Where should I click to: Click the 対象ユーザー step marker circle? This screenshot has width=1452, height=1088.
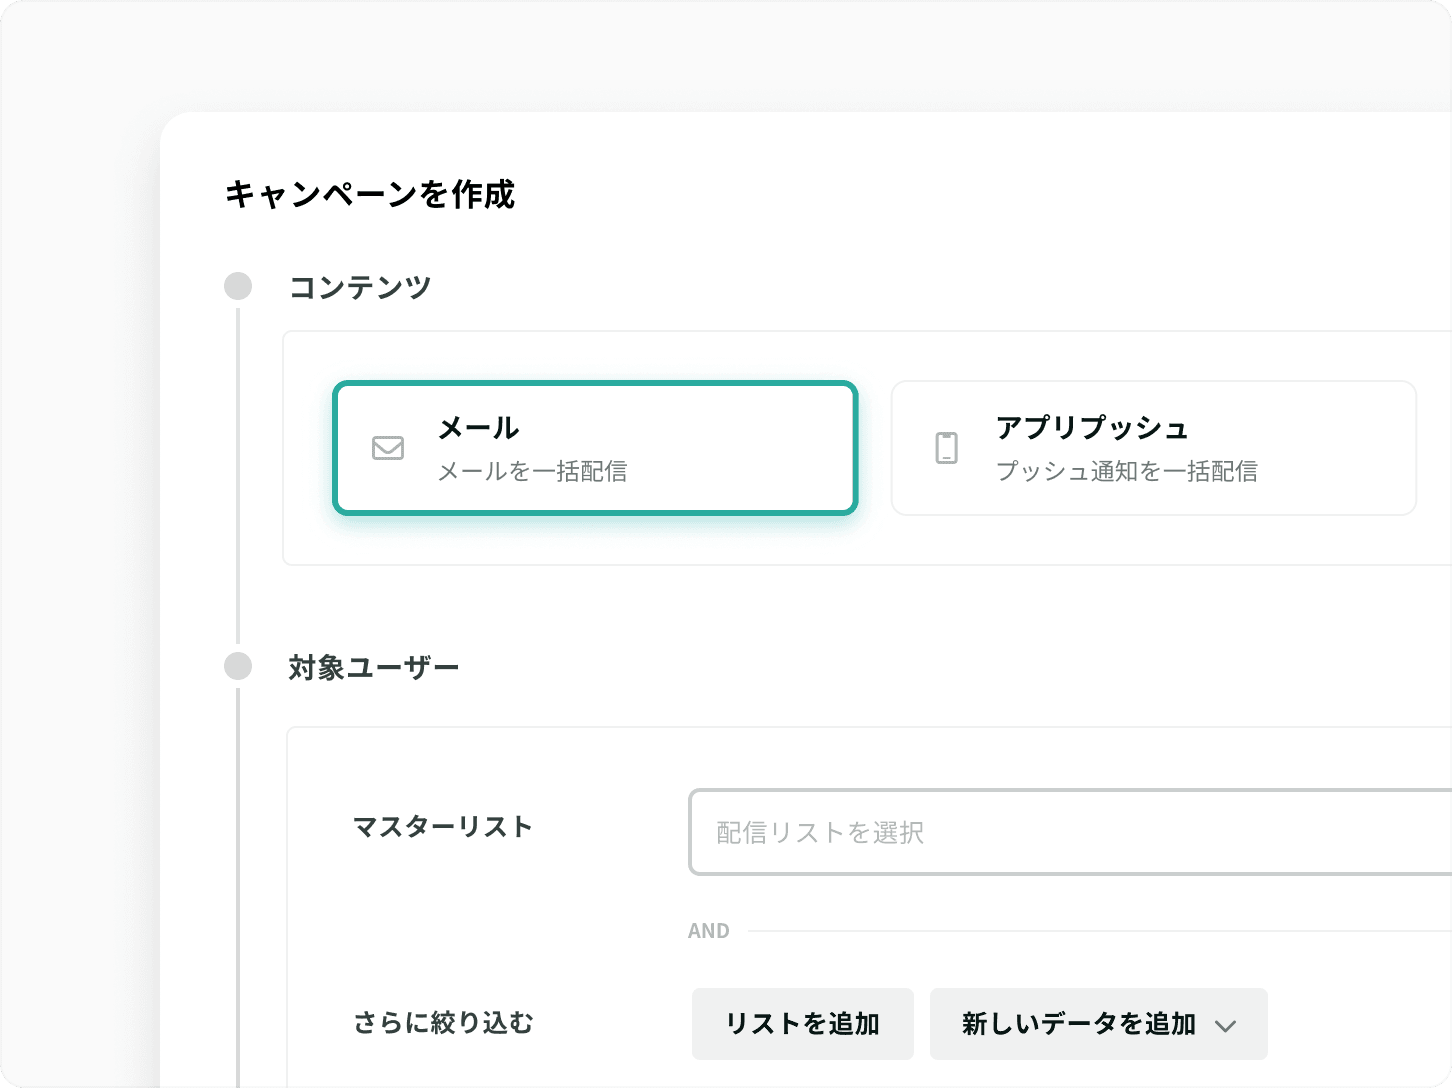[x=238, y=666]
